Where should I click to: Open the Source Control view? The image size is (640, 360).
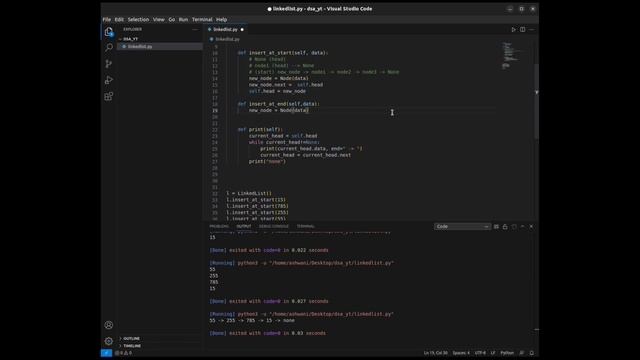point(109,64)
